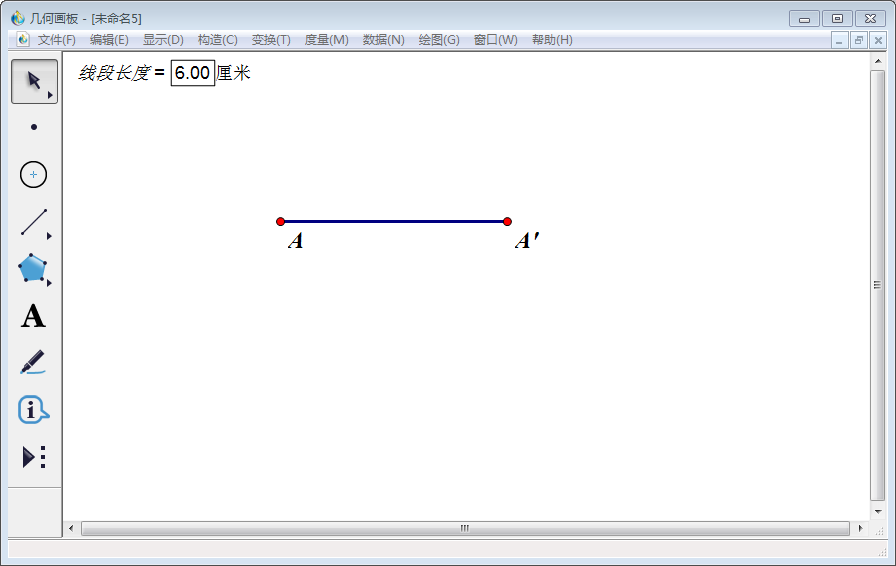This screenshot has width=896, height=566.
Task: Close the inner document window
Action: click(x=878, y=41)
